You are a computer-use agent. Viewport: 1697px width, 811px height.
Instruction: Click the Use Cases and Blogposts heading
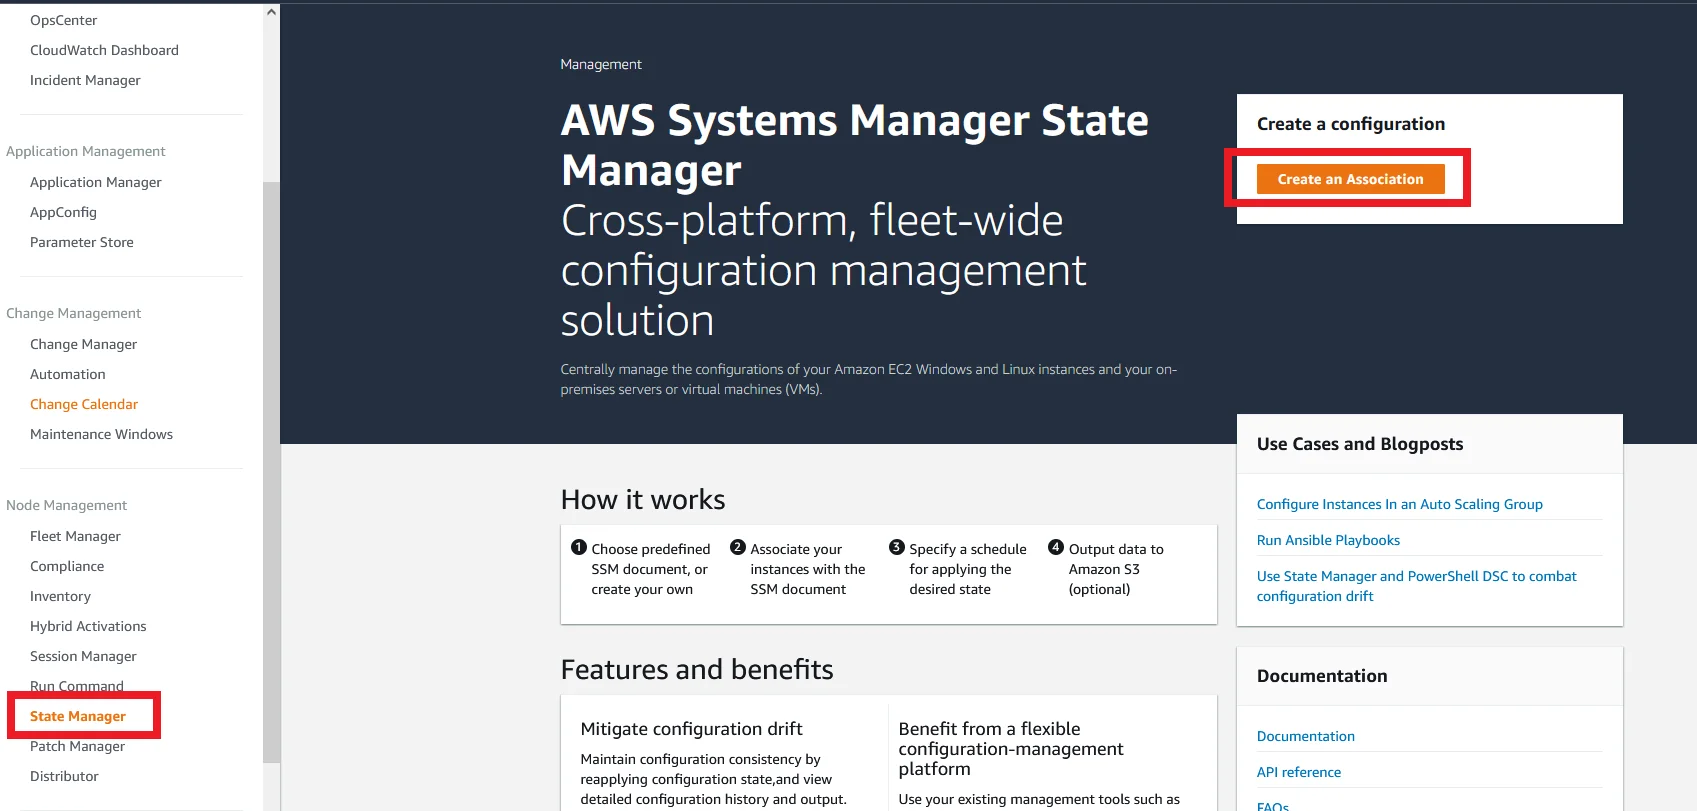(1360, 444)
